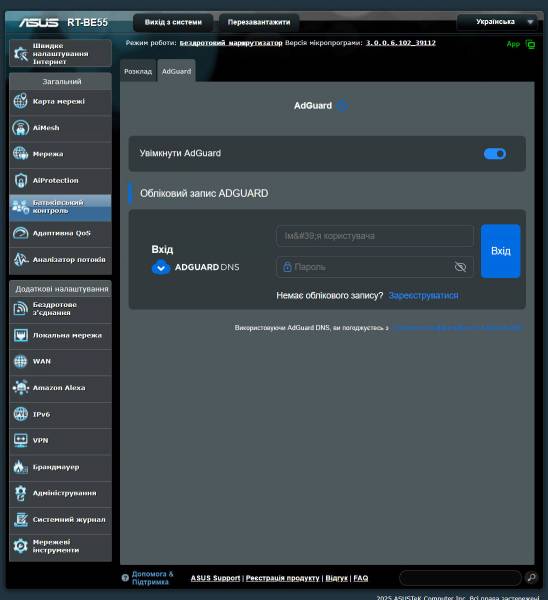Open Брандмауер menu item
This screenshot has width=548, height=600.
[60, 467]
